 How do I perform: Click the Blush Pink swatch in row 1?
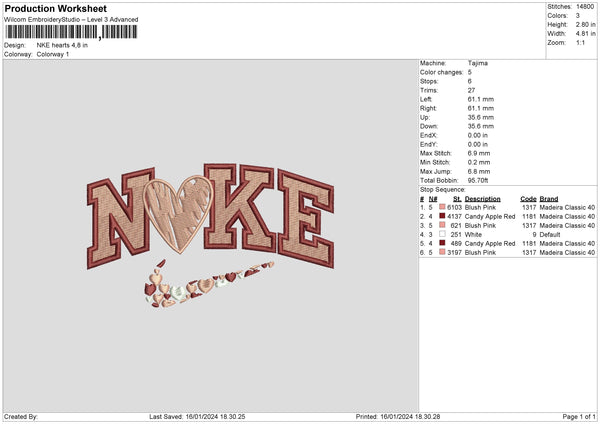442,207
